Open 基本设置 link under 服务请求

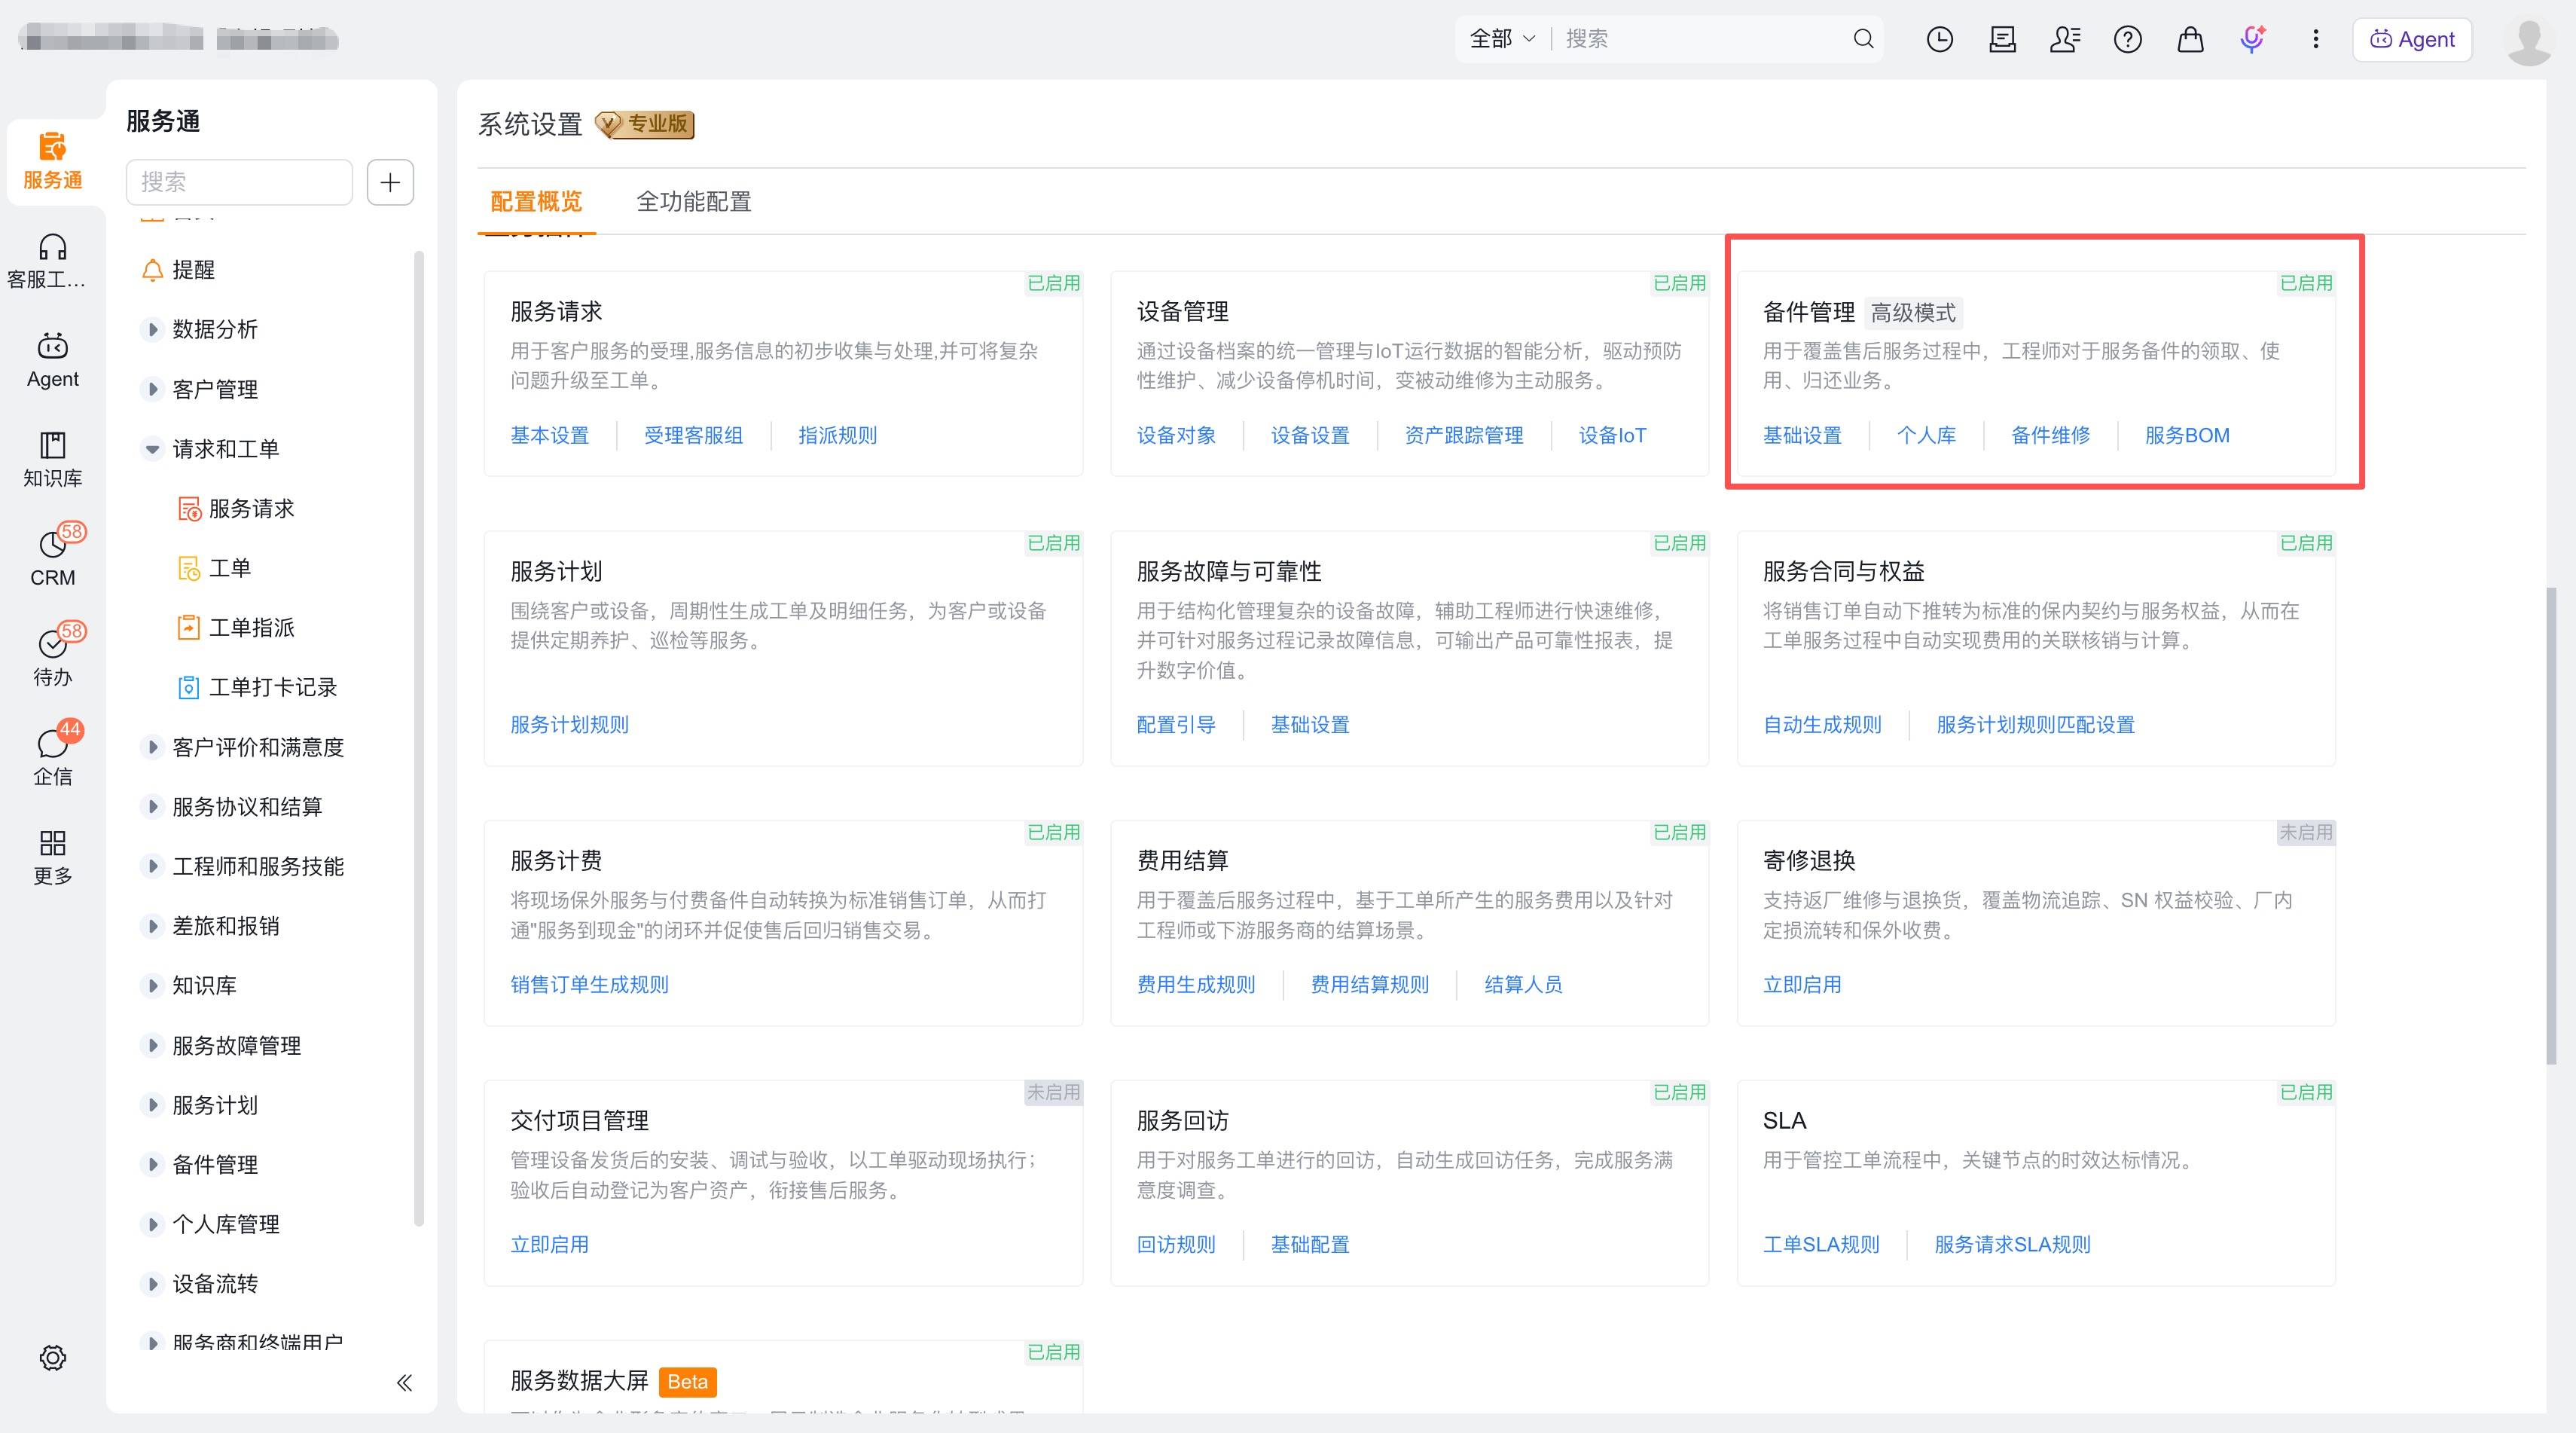549,436
